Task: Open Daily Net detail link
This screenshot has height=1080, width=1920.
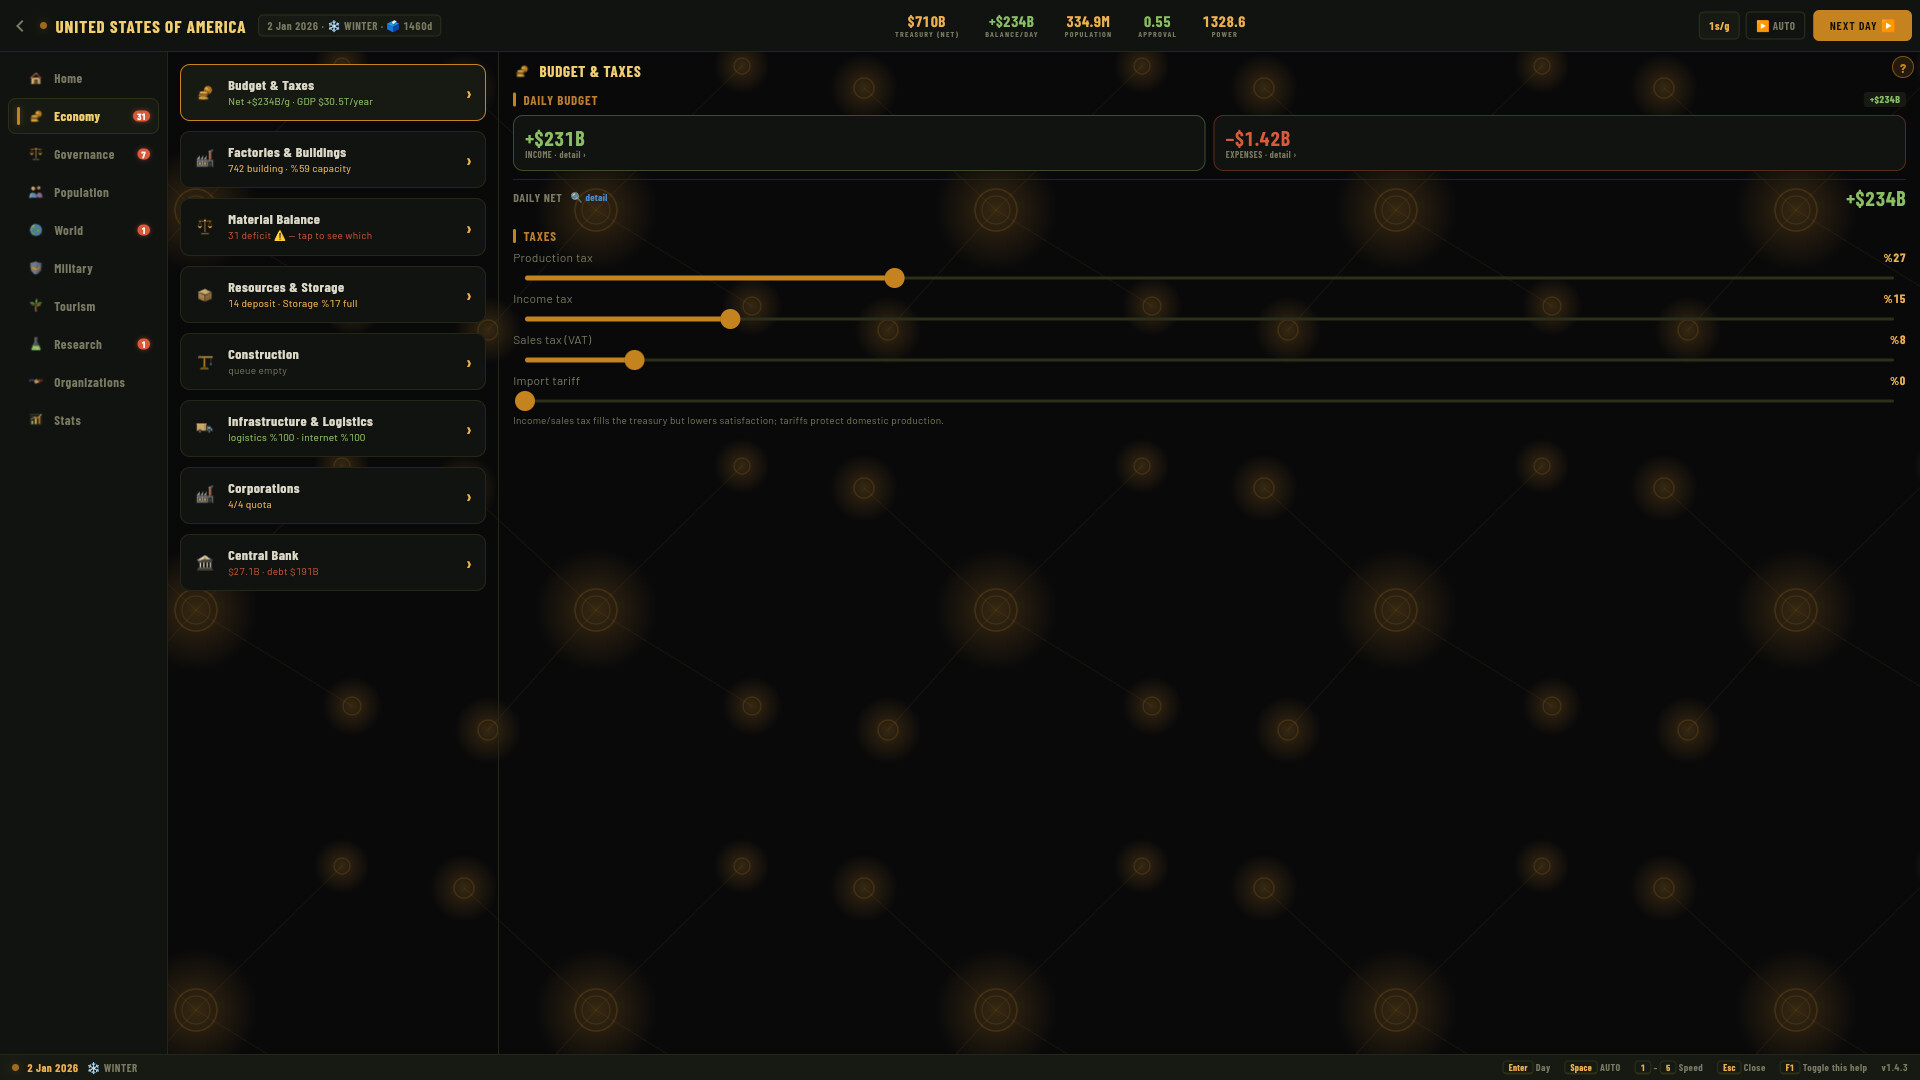Action: click(x=590, y=198)
